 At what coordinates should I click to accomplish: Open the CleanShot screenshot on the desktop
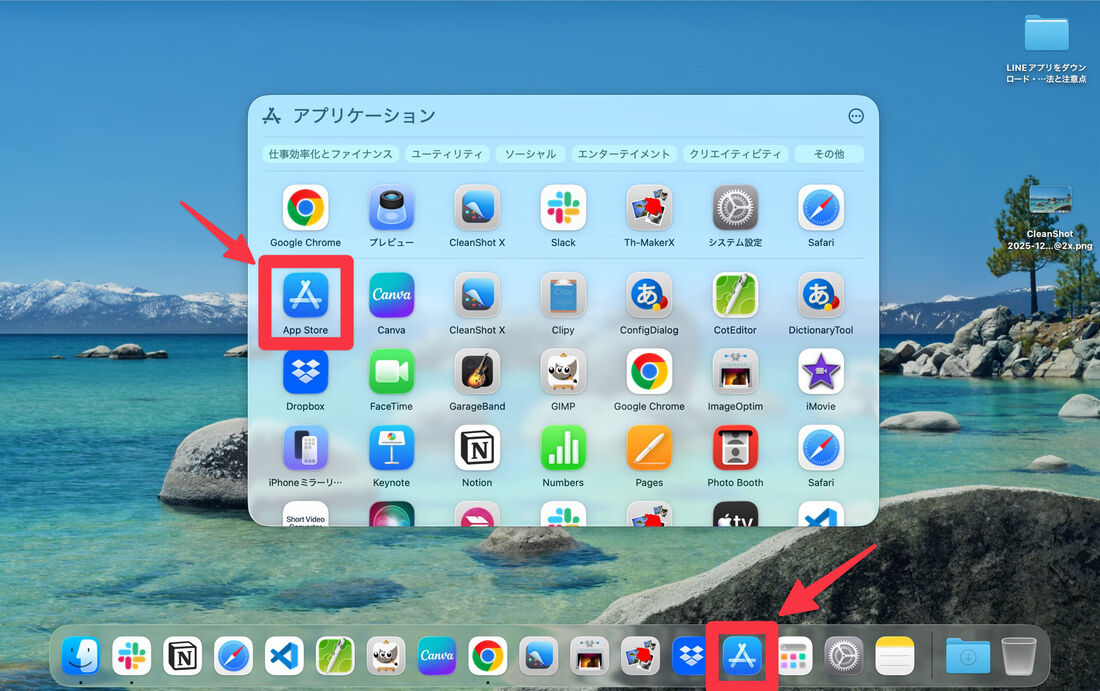1051,199
